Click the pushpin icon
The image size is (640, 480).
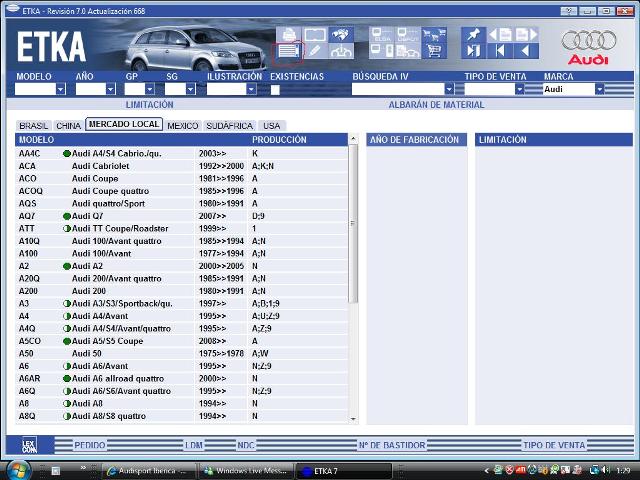pyautogui.click(x=473, y=34)
